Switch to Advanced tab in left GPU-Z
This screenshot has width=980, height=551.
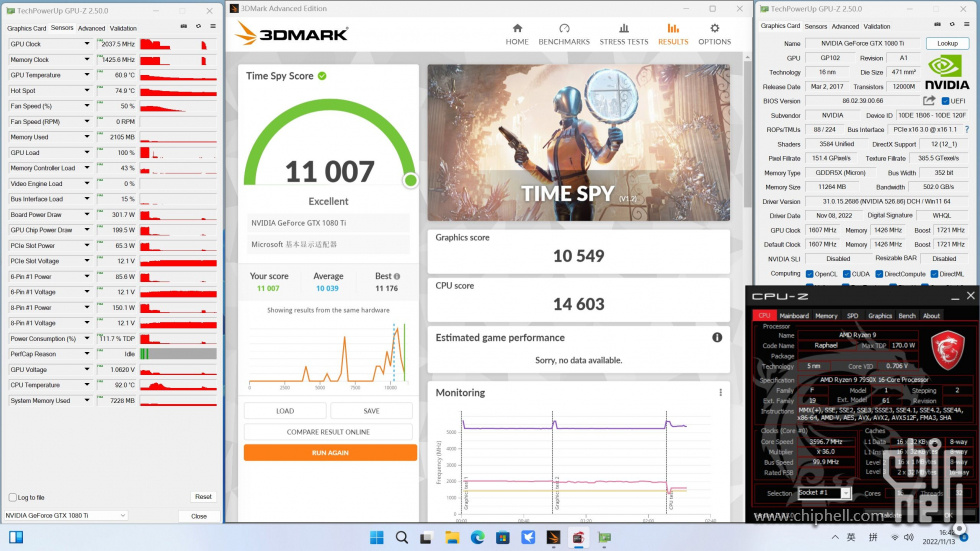(x=91, y=28)
